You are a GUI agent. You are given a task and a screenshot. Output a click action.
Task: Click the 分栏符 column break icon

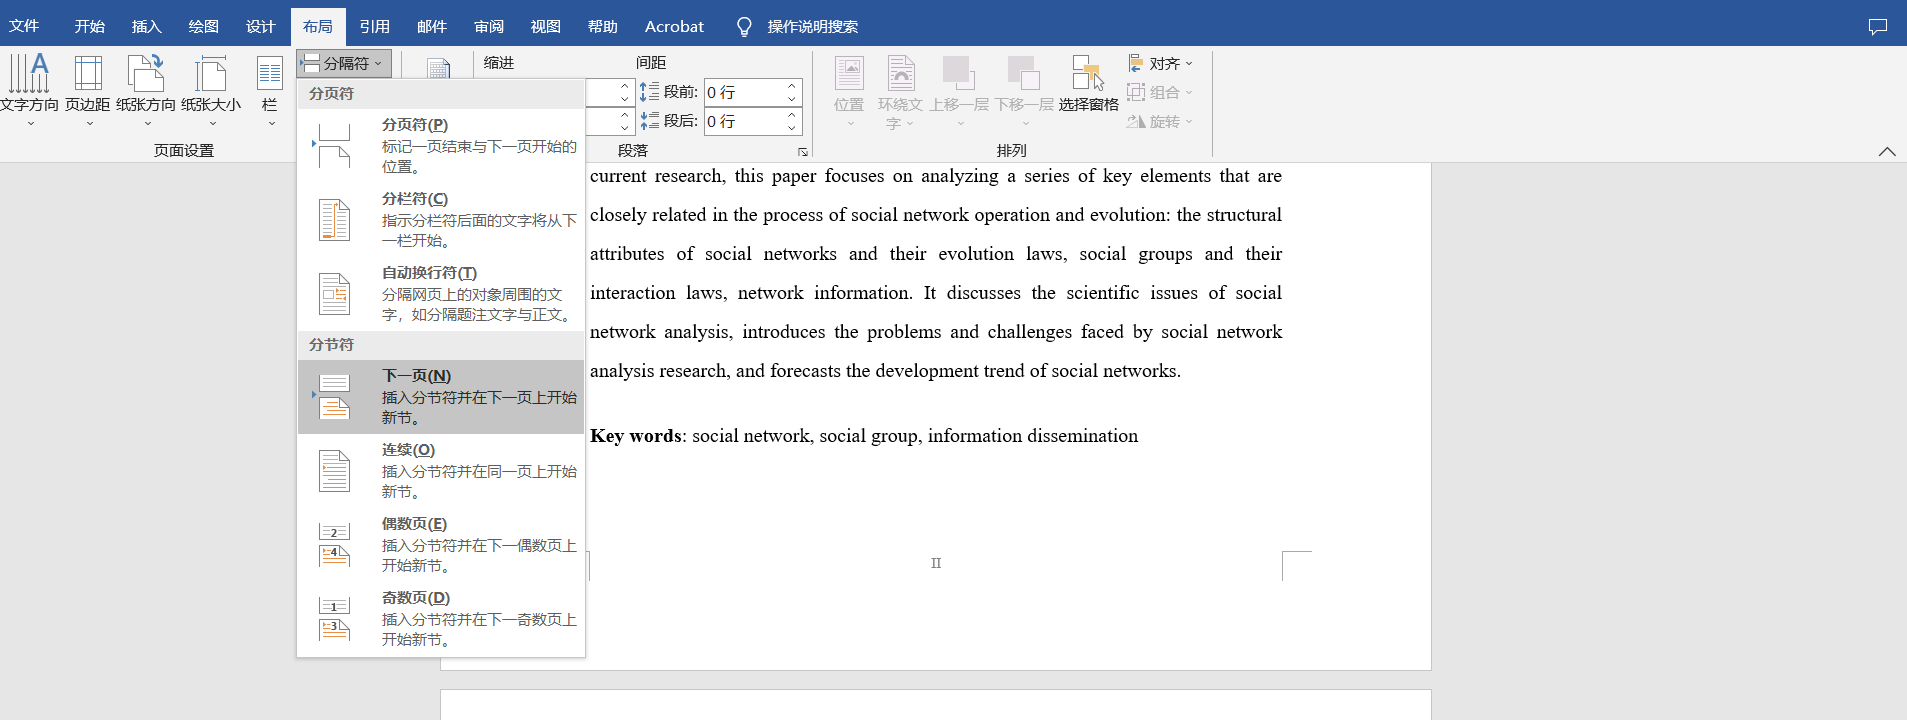point(334,220)
